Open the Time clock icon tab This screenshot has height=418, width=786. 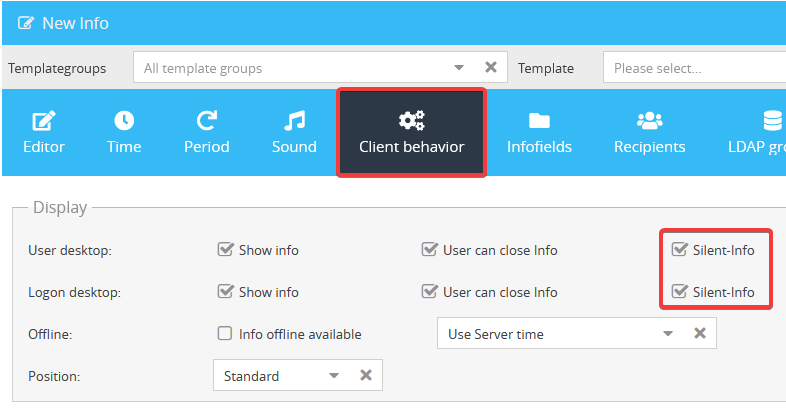point(124,121)
